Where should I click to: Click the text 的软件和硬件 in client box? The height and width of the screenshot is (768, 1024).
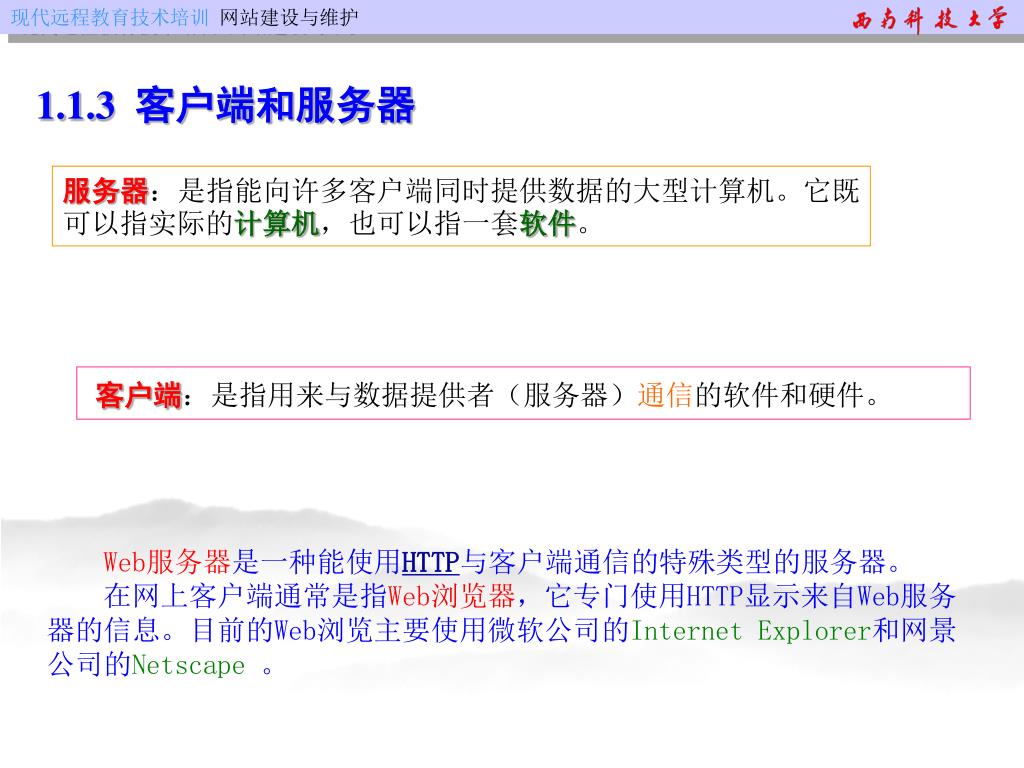pos(779,395)
